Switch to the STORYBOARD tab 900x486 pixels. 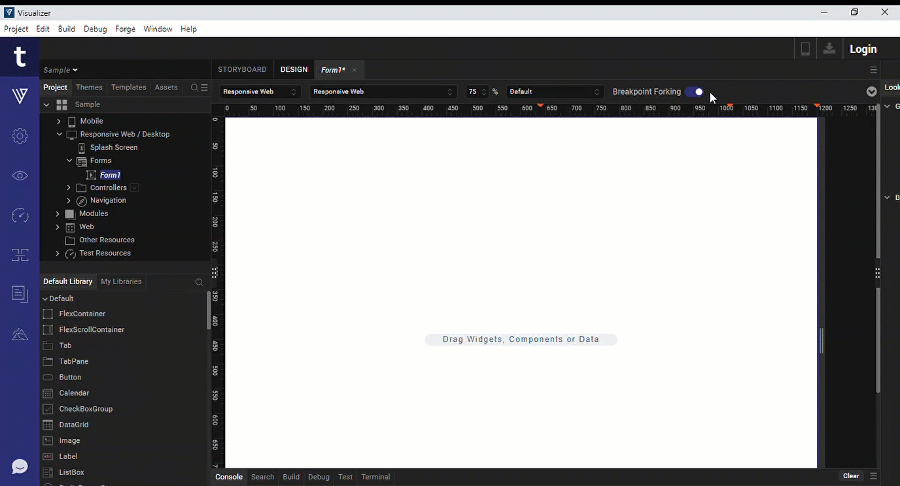(242, 70)
